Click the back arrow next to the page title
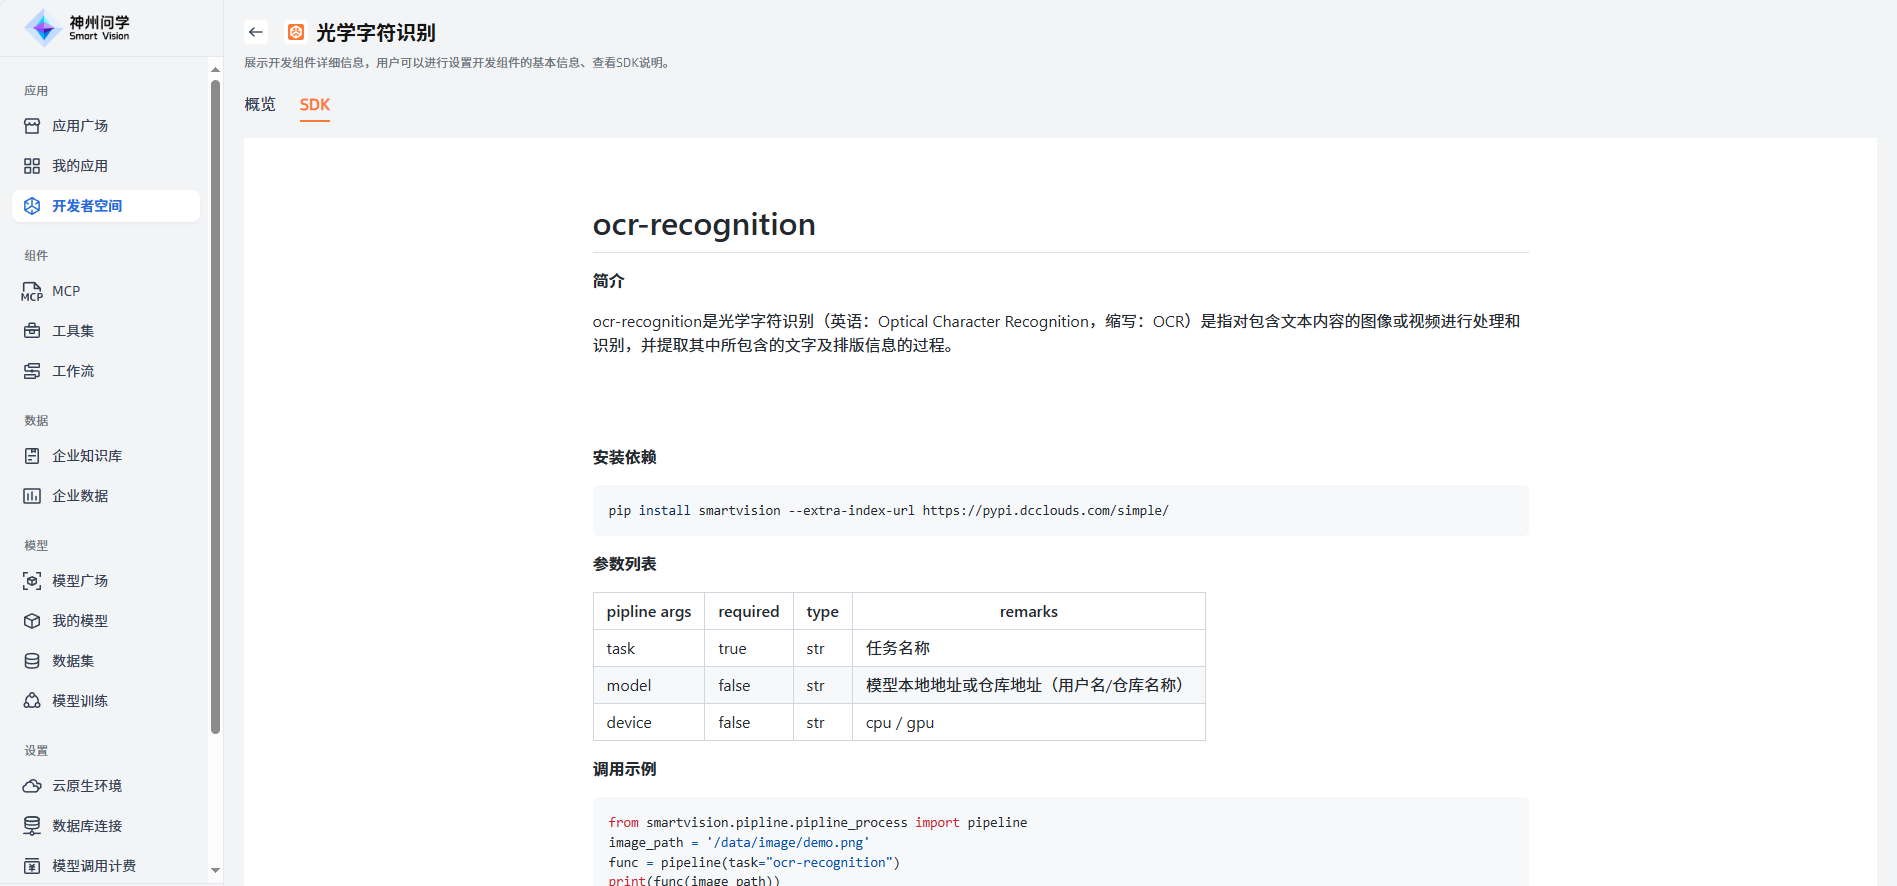 (x=256, y=32)
